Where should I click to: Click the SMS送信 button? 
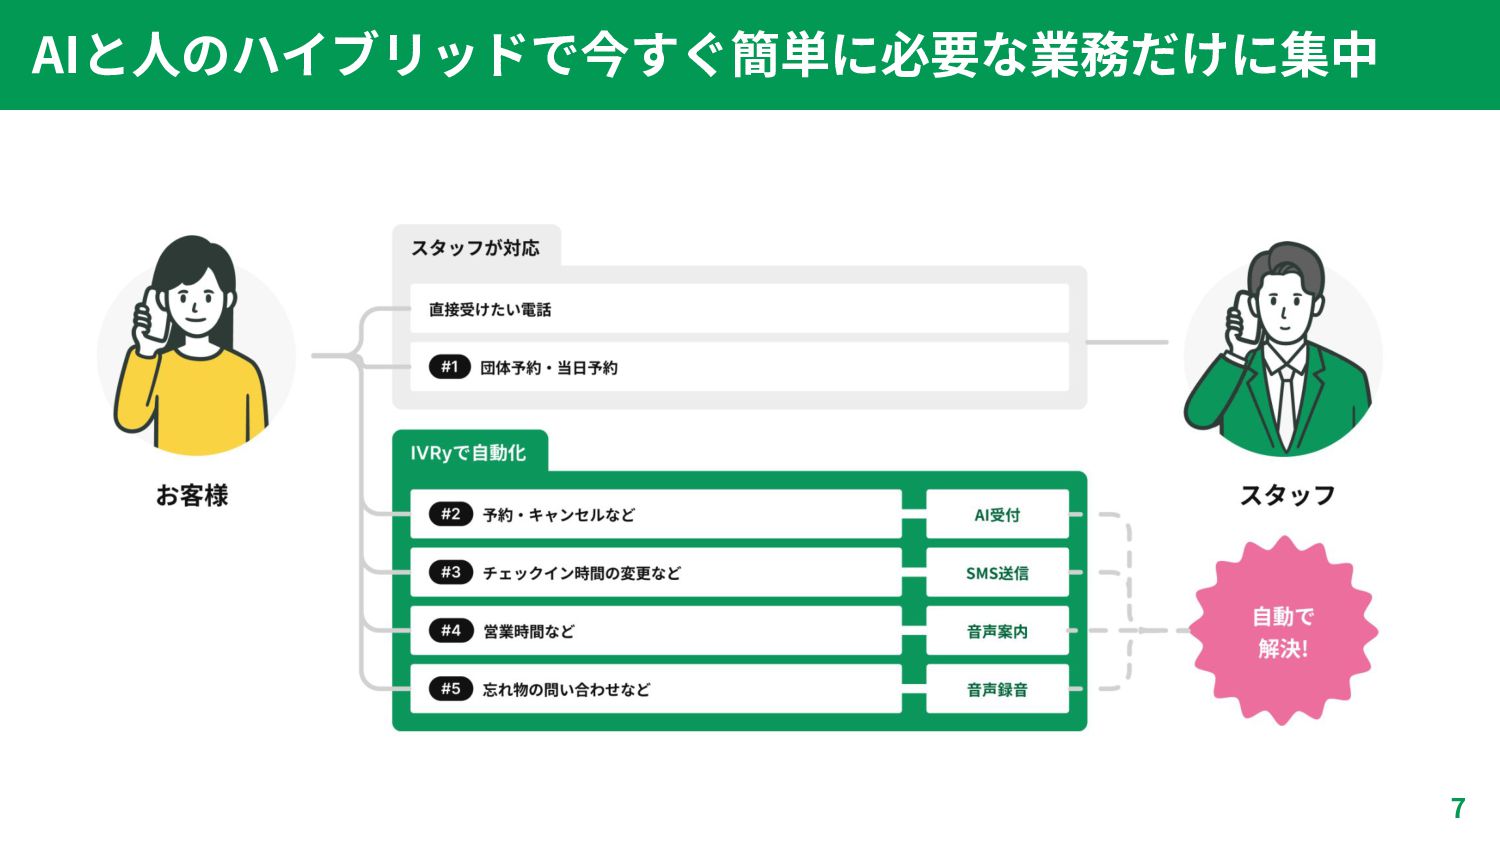click(x=997, y=573)
